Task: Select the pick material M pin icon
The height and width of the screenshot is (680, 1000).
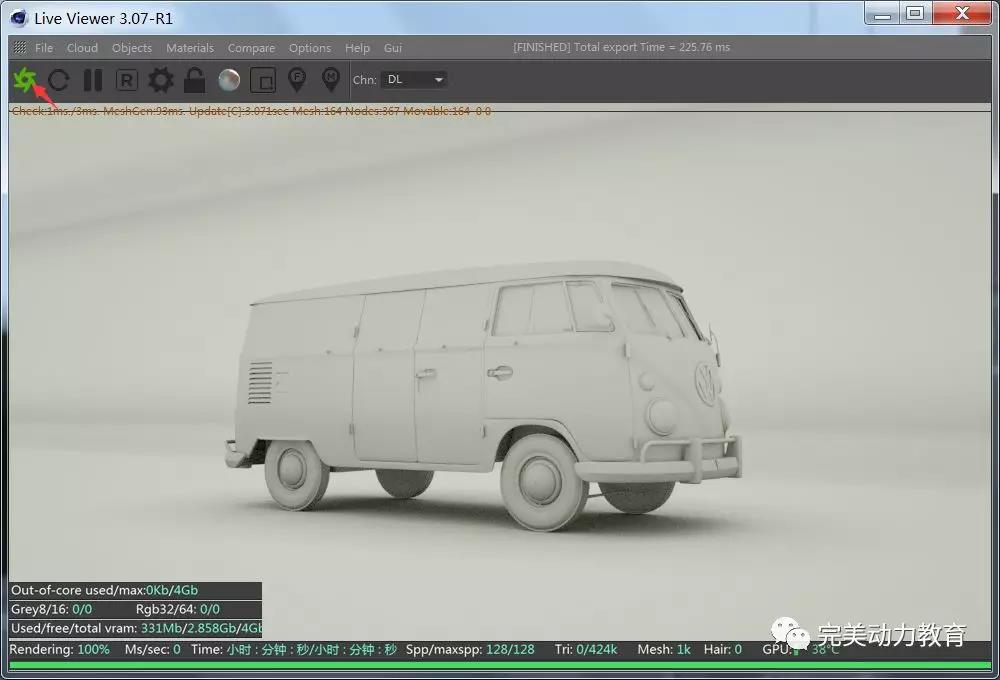Action: point(331,80)
